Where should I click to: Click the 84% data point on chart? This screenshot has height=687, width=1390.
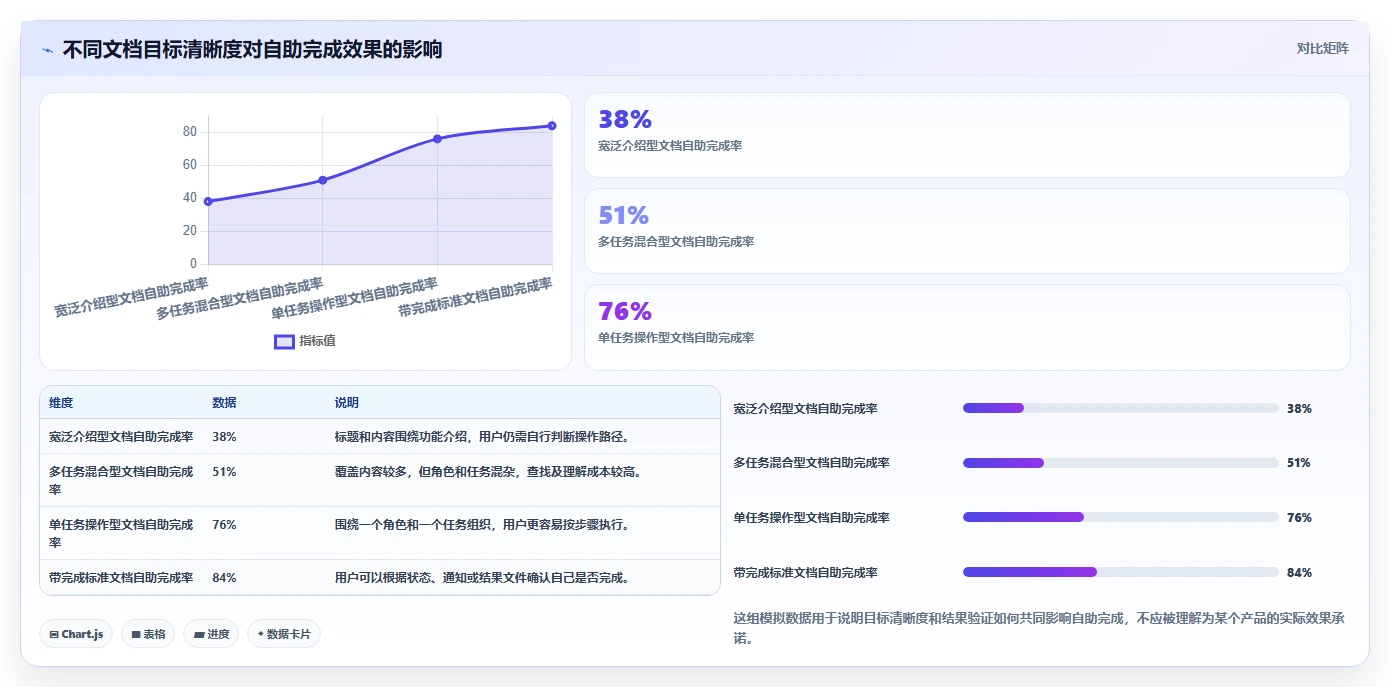[x=552, y=126]
